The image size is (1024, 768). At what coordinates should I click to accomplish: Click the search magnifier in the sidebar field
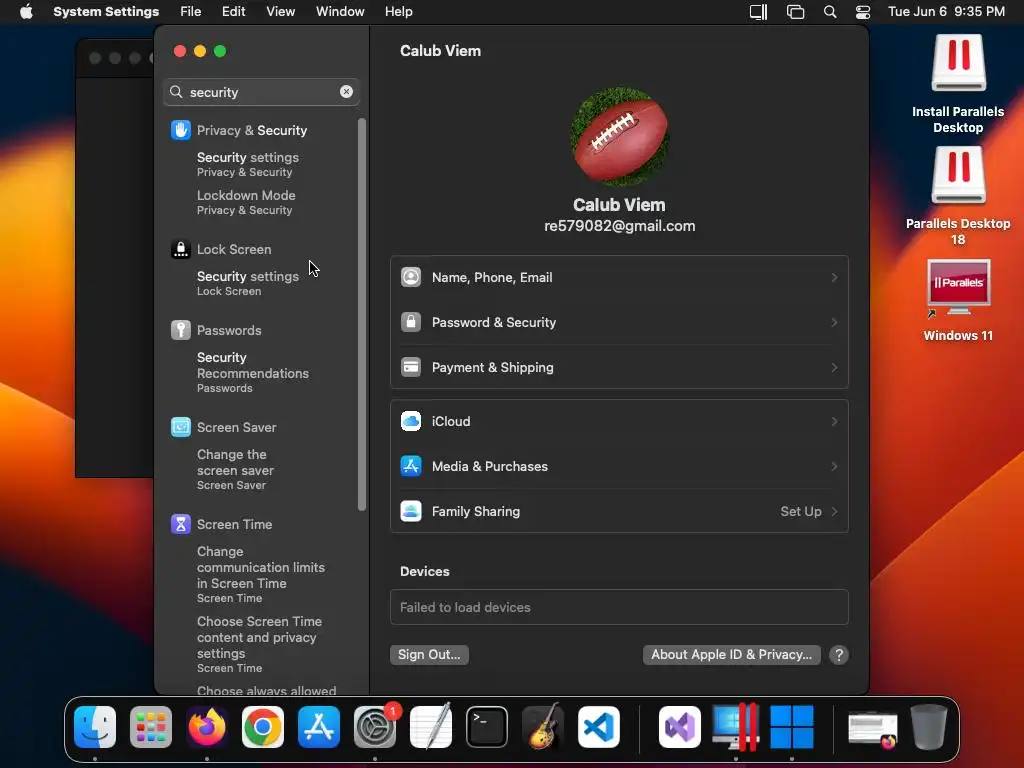(176, 92)
